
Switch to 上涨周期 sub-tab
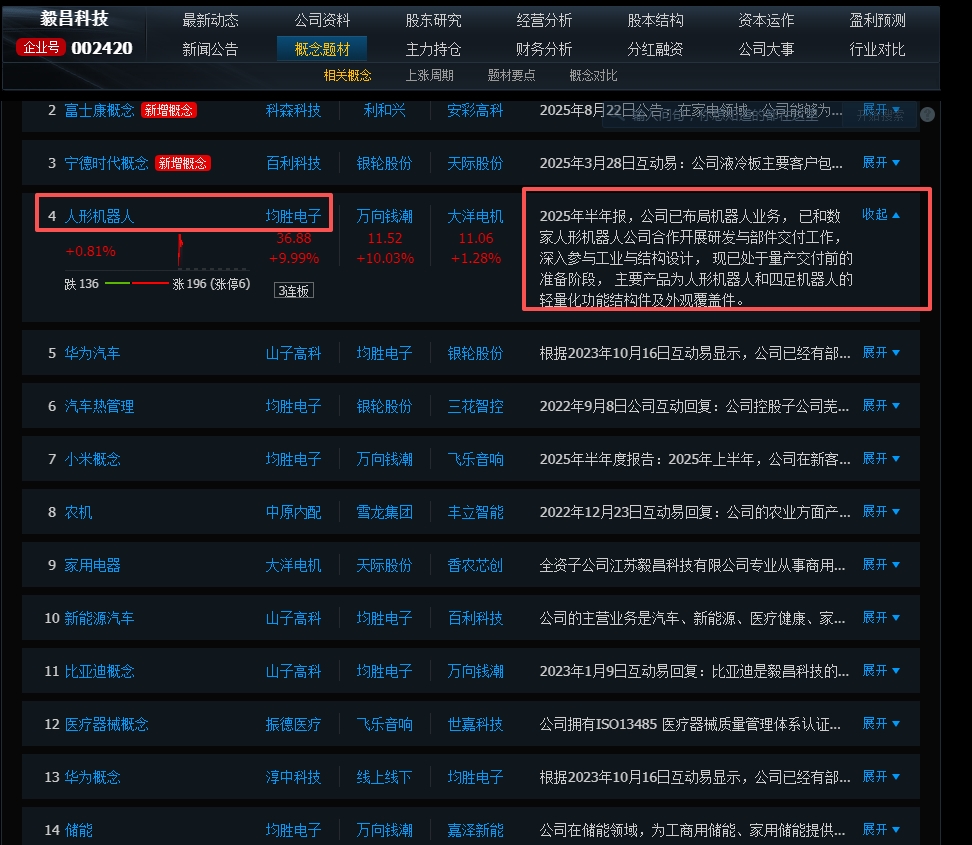click(x=429, y=76)
